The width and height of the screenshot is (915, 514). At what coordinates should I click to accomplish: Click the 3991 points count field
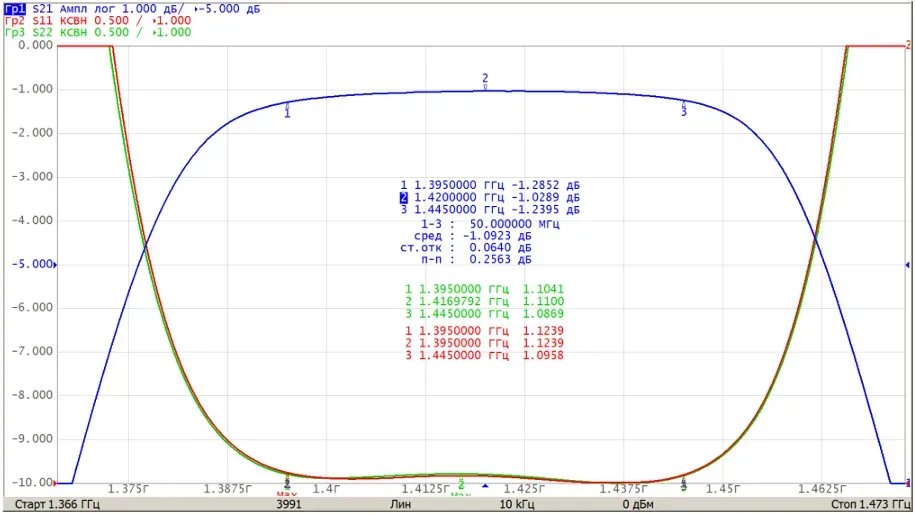[x=289, y=504]
